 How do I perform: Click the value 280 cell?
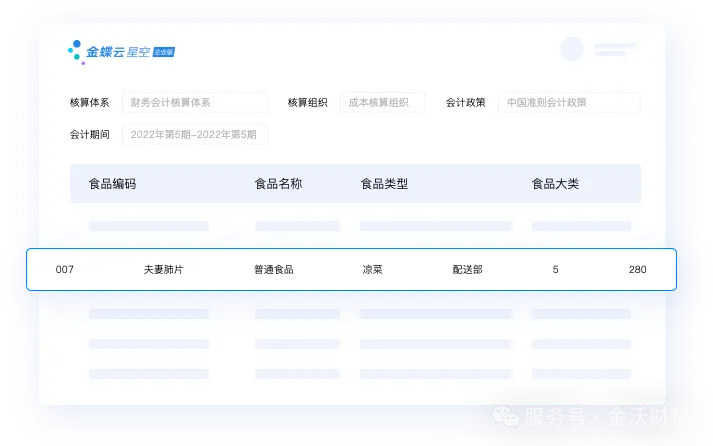click(x=638, y=270)
